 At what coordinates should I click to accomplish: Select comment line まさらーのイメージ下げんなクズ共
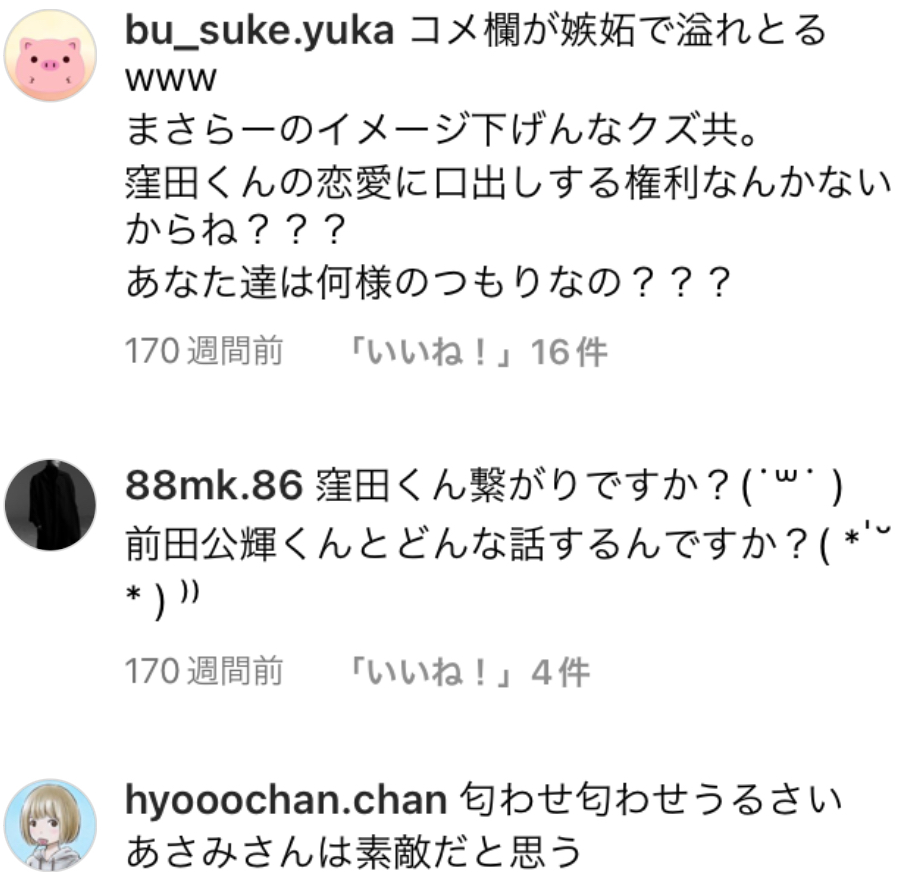click(x=441, y=130)
